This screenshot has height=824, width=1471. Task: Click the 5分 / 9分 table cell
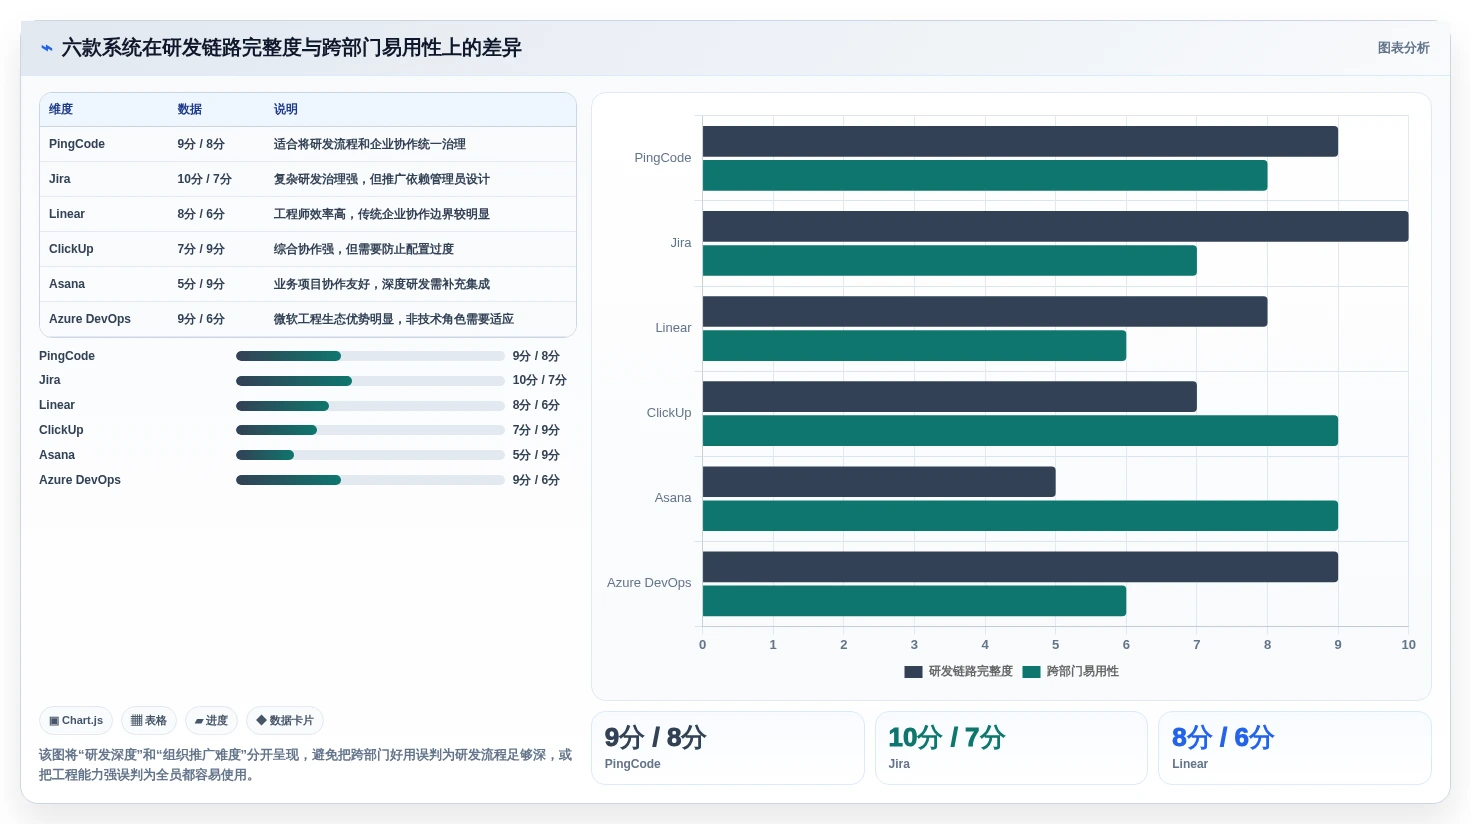coord(201,284)
